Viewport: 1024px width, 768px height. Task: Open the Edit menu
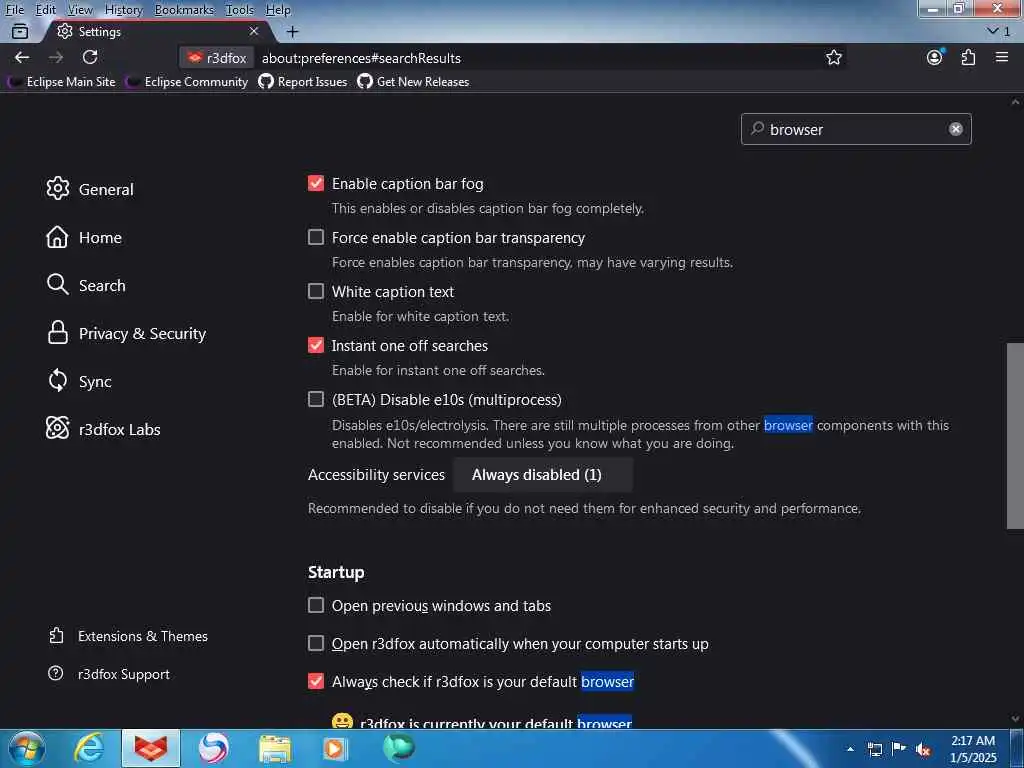[46, 10]
